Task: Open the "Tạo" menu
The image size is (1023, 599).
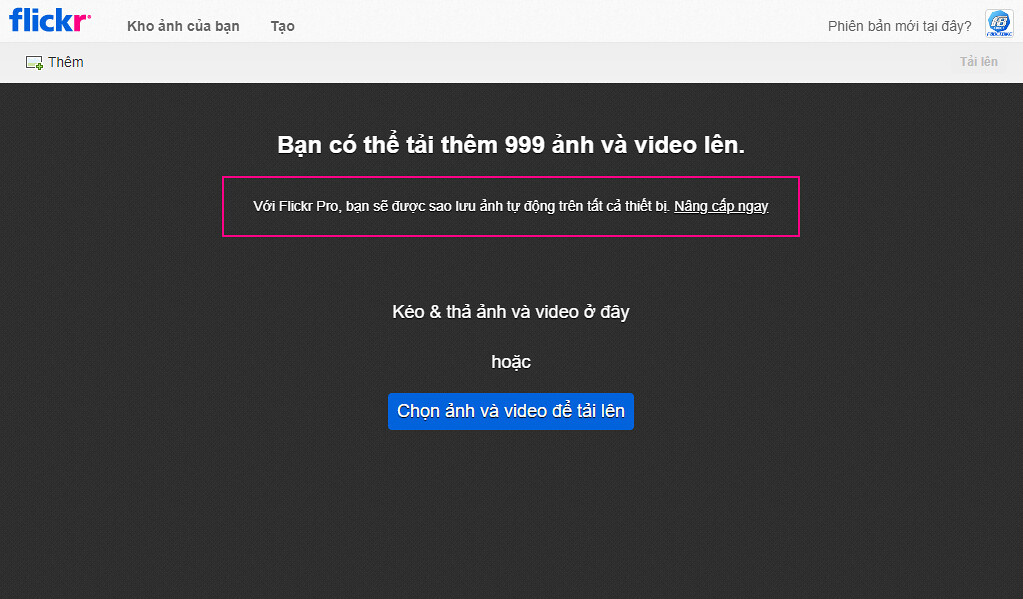Action: 282,26
